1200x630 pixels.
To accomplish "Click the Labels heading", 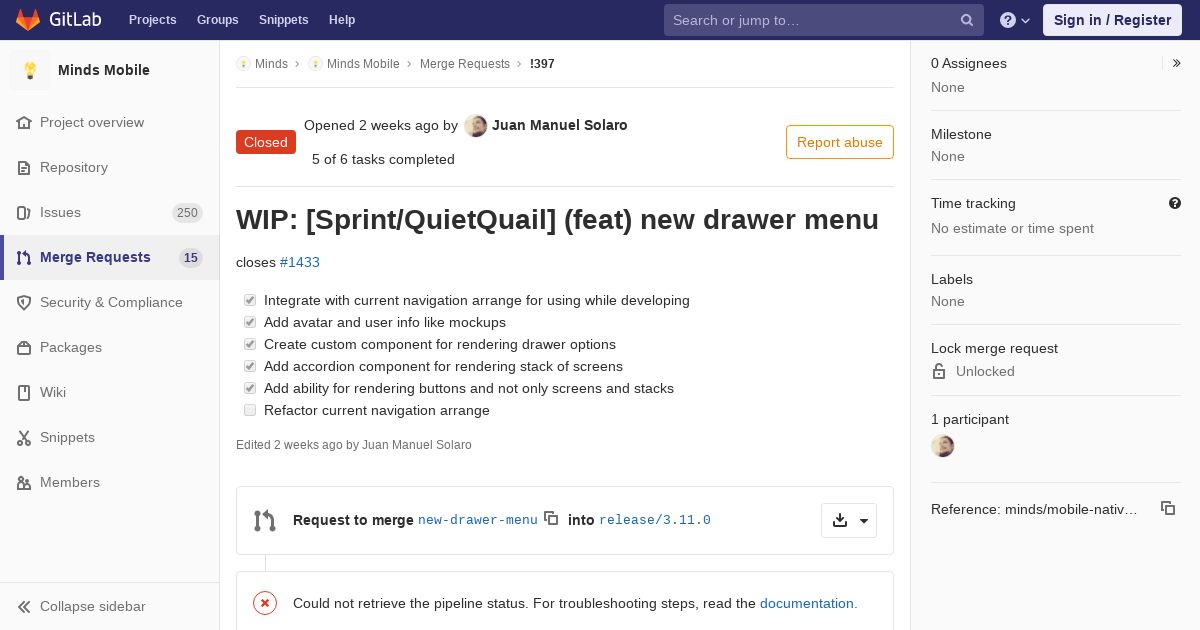I will pos(952,279).
